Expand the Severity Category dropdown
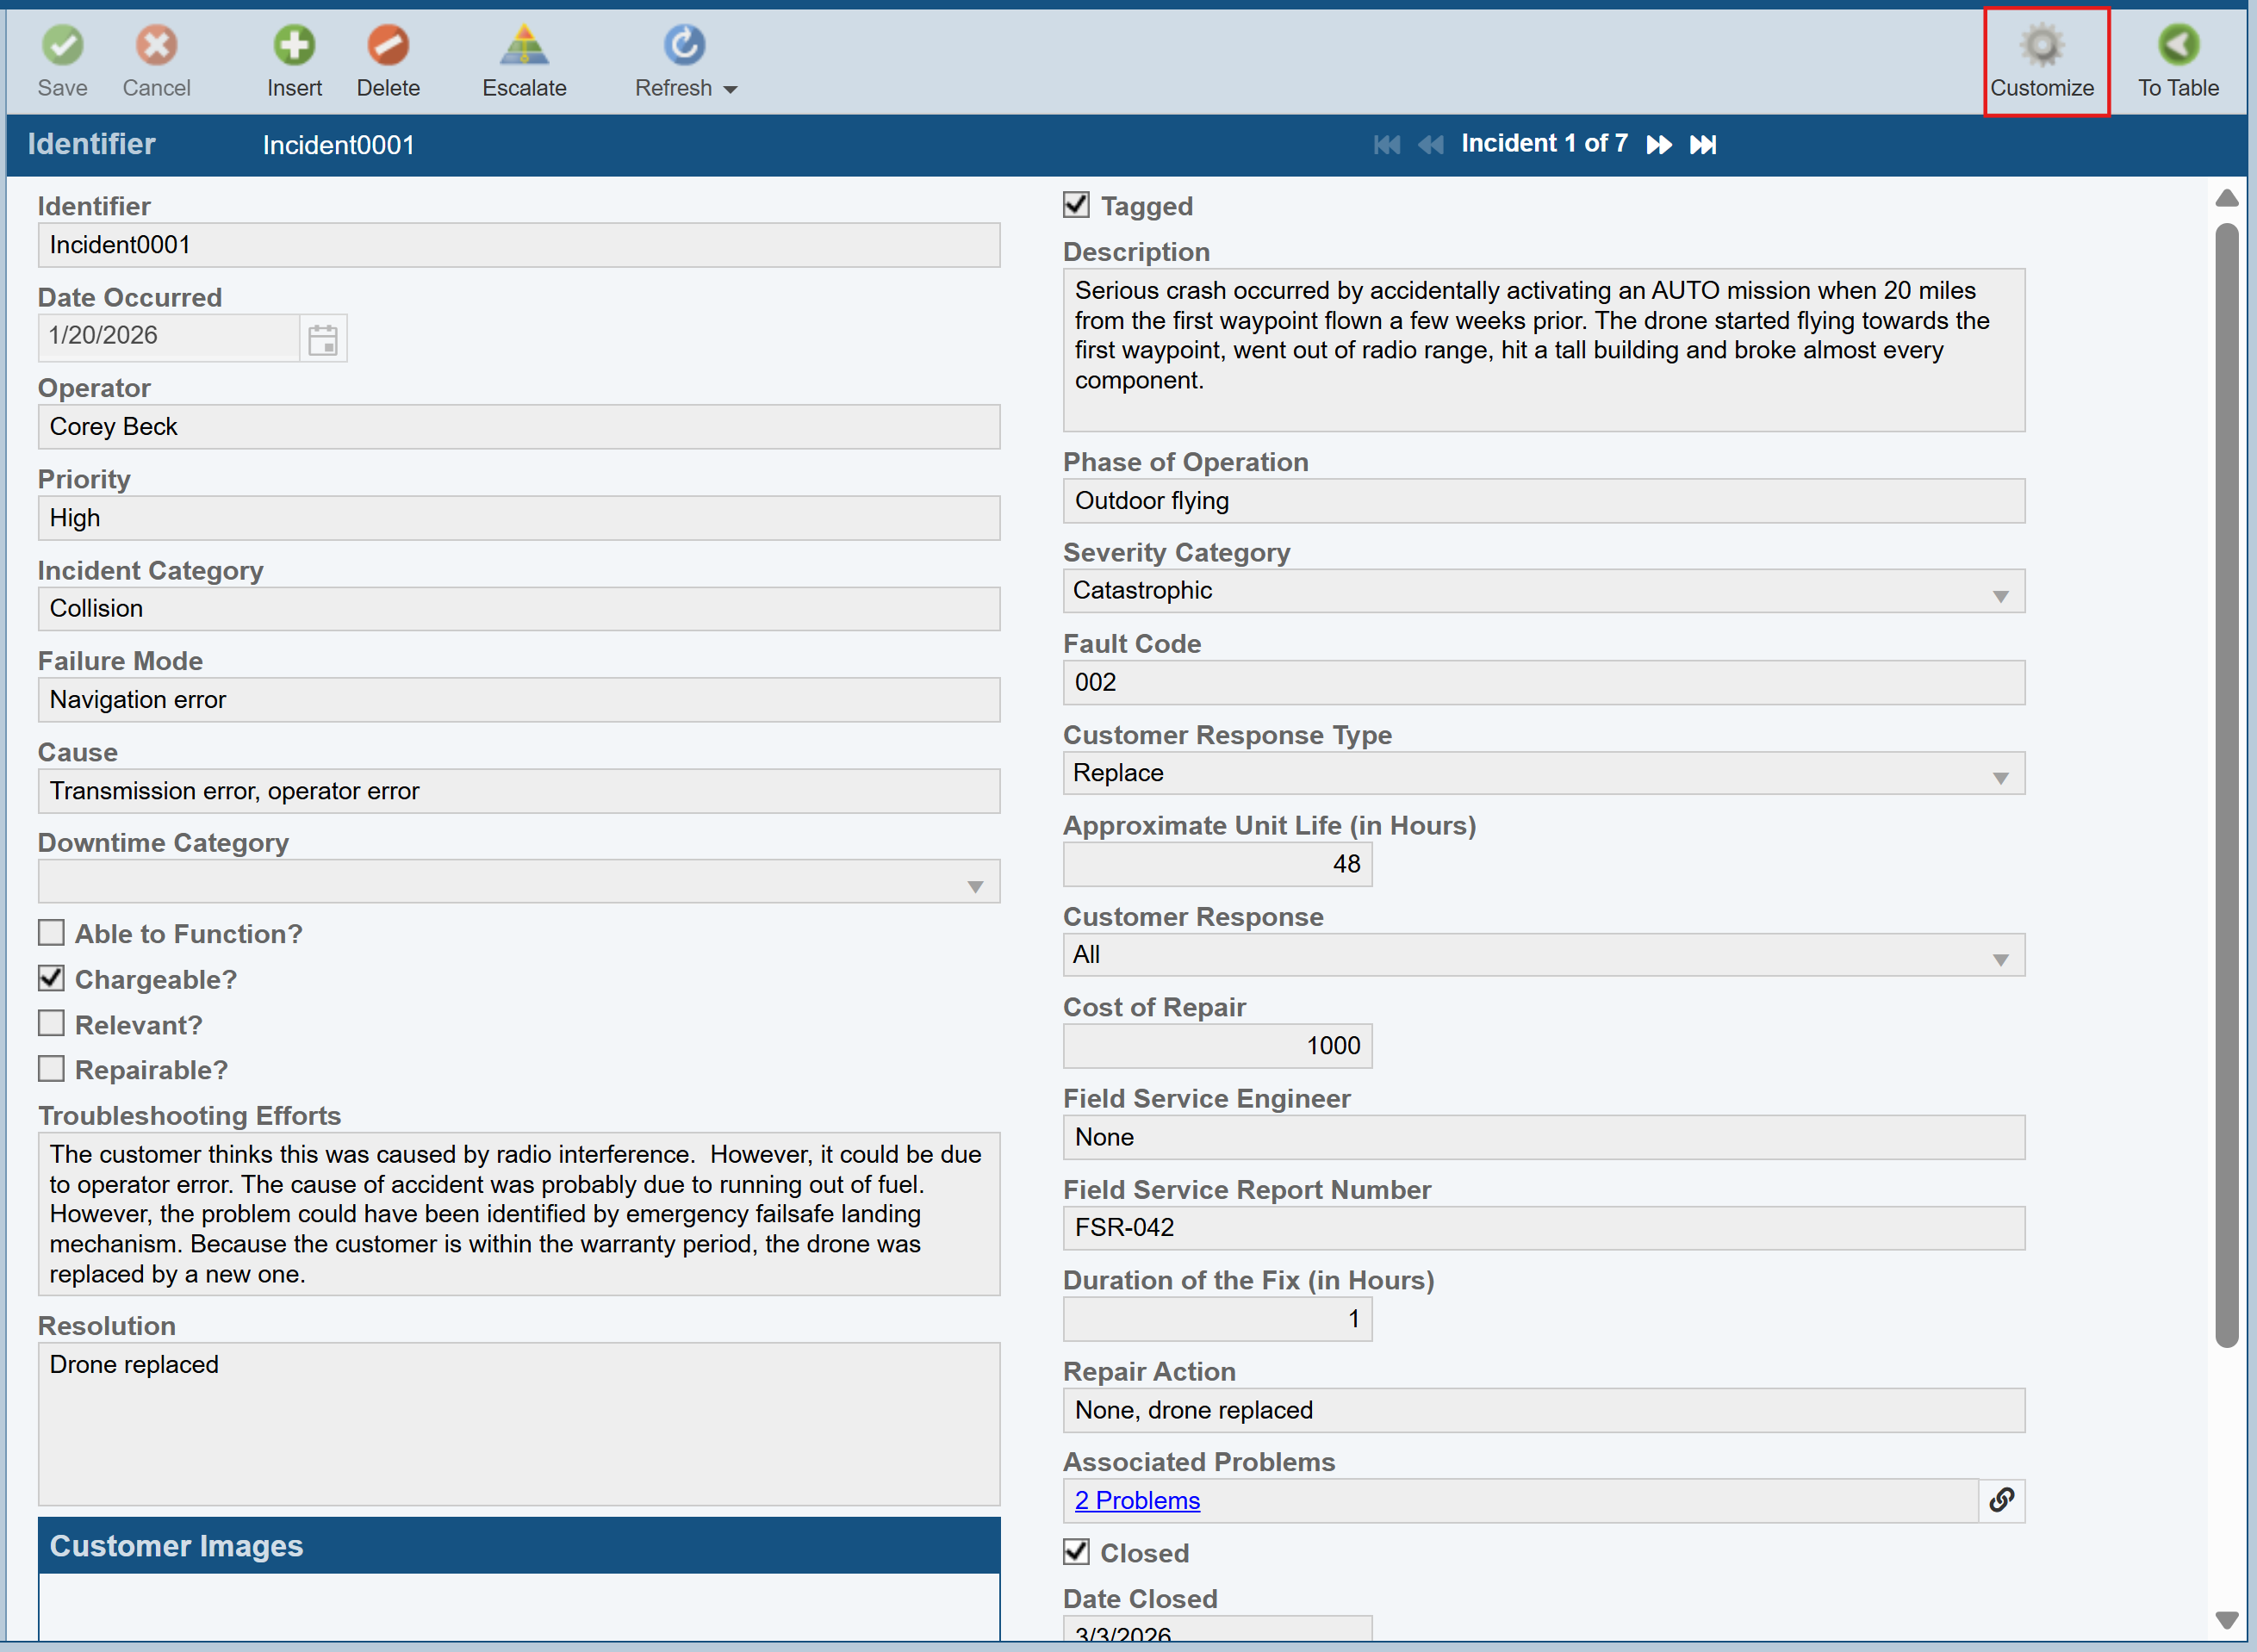The height and width of the screenshot is (1652, 2257). pos(2000,596)
